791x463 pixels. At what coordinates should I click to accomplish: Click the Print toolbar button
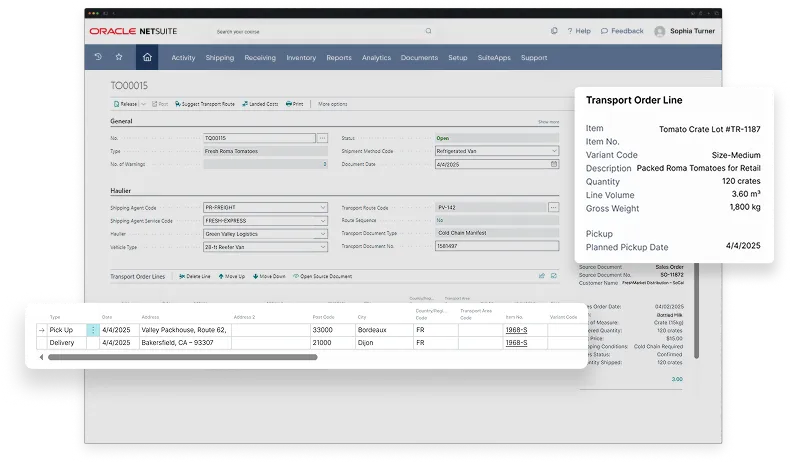[x=294, y=104]
